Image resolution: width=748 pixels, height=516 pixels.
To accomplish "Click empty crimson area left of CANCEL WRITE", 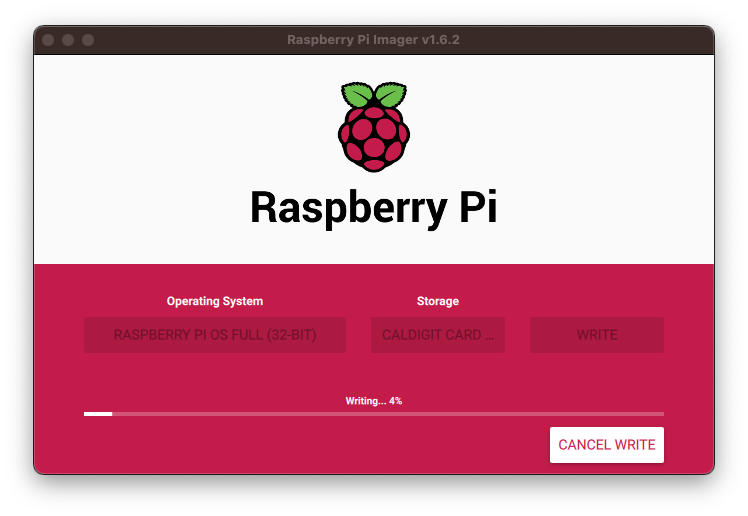I will coord(310,444).
